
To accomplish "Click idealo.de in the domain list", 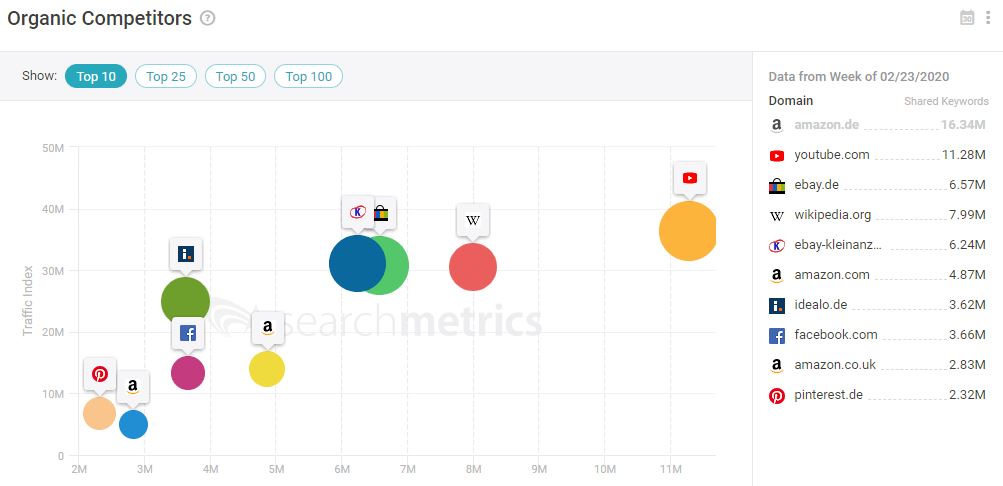I will click(821, 304).
